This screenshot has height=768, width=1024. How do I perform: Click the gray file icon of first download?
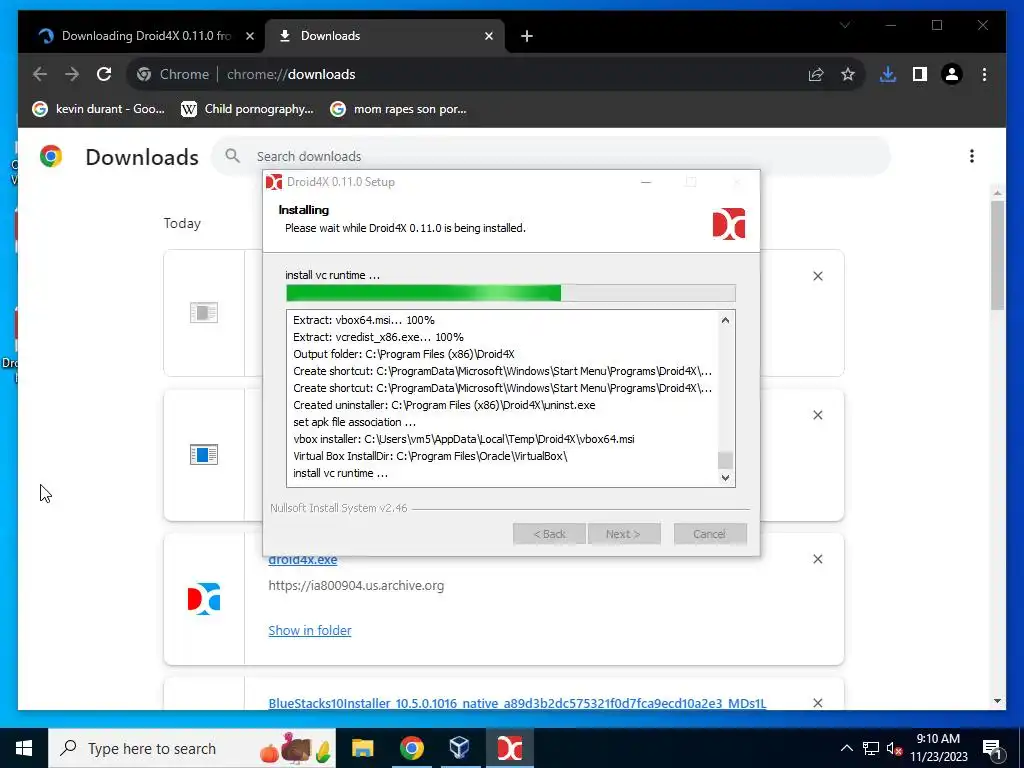[x=204, y=312]
